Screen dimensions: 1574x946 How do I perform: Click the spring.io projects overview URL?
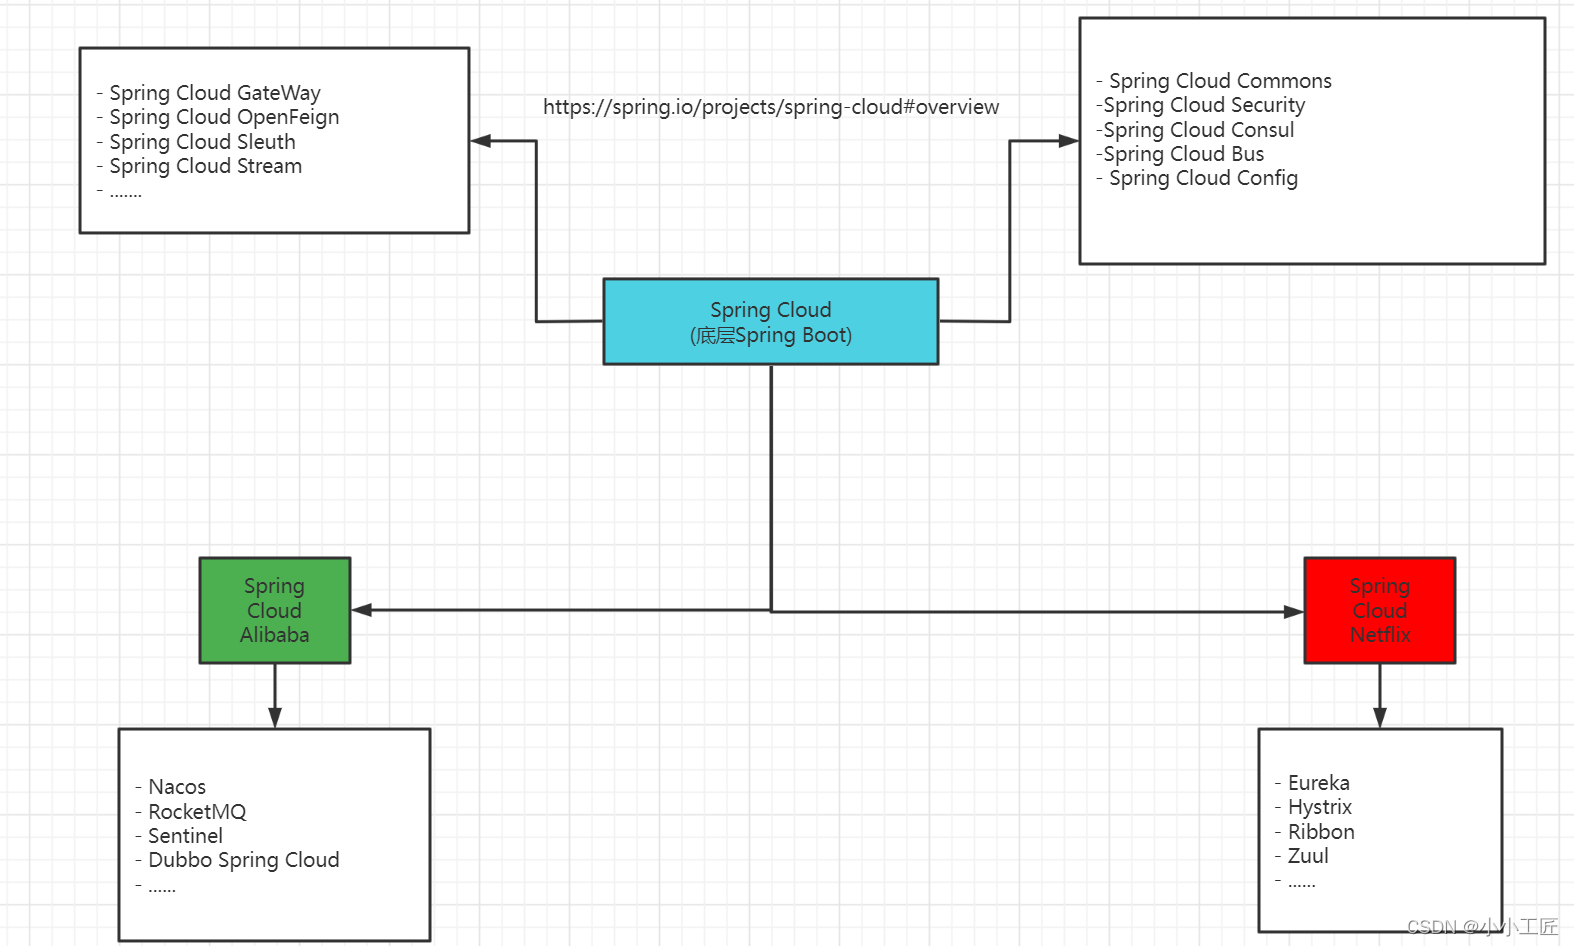(x=770, y=107)
